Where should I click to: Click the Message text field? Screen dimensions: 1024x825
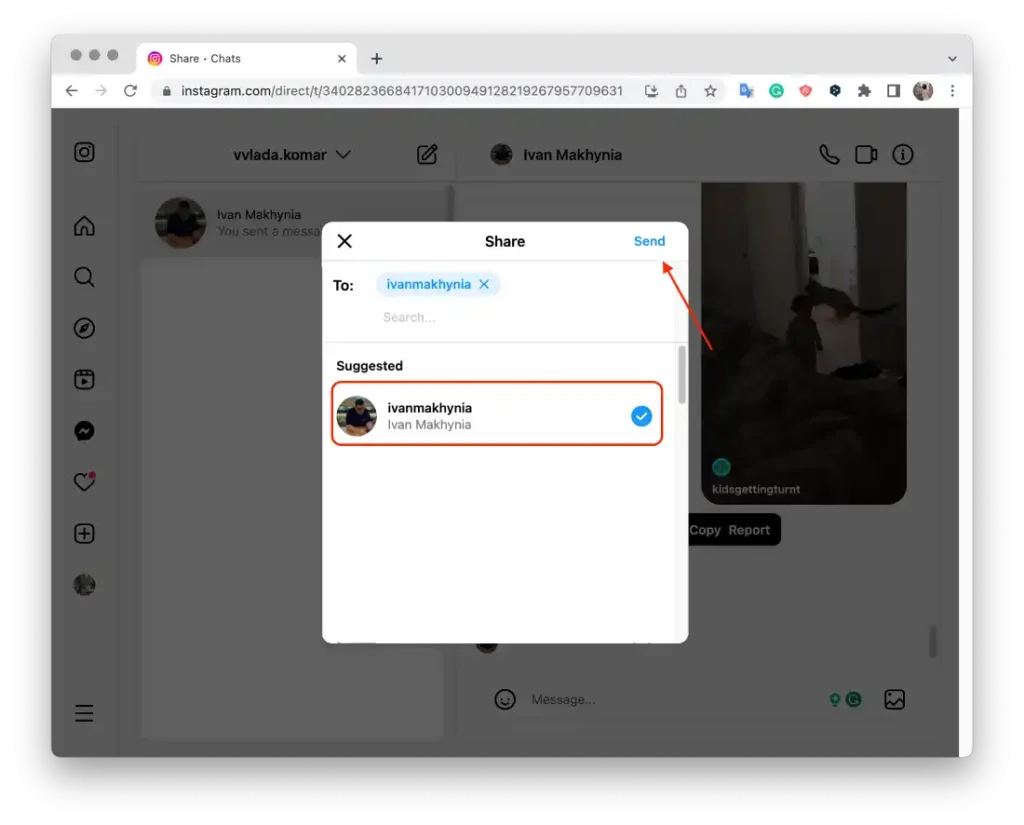[x=673, y=700]
